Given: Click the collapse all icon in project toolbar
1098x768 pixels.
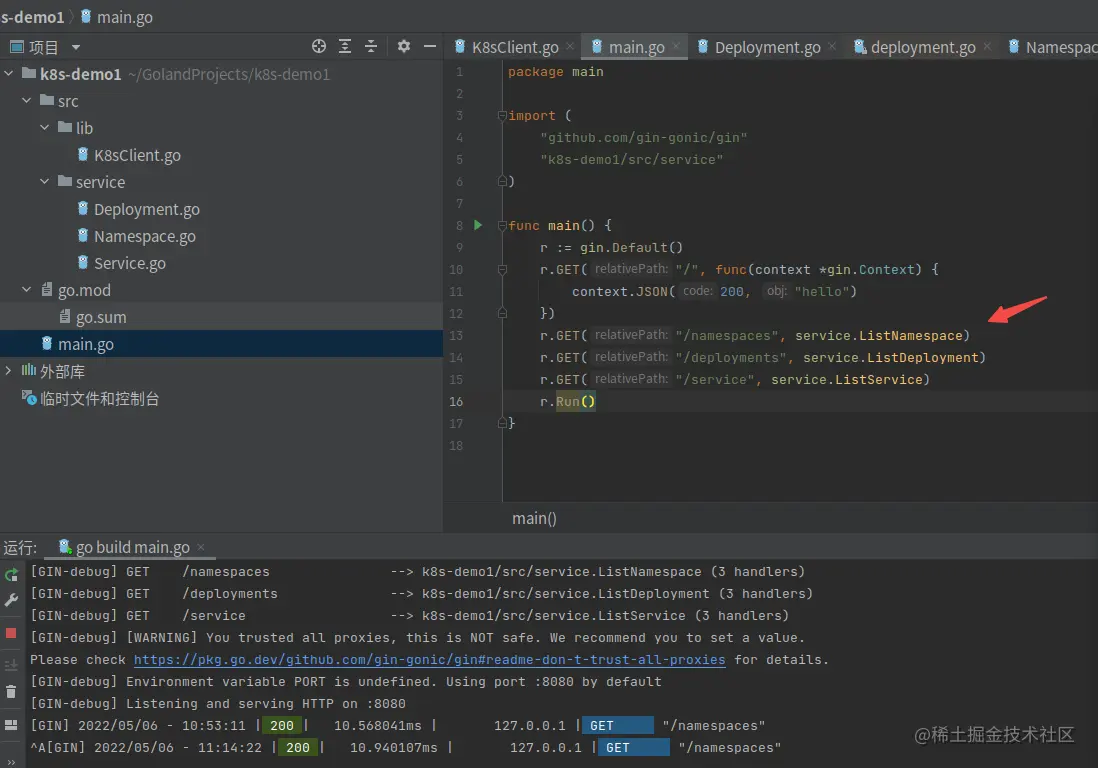Looking at the screenshot, I should coord(371,46).
